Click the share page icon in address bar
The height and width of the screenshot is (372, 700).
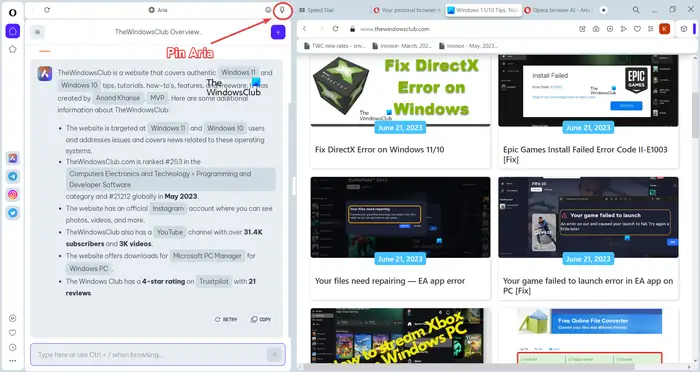pos(582,29)
